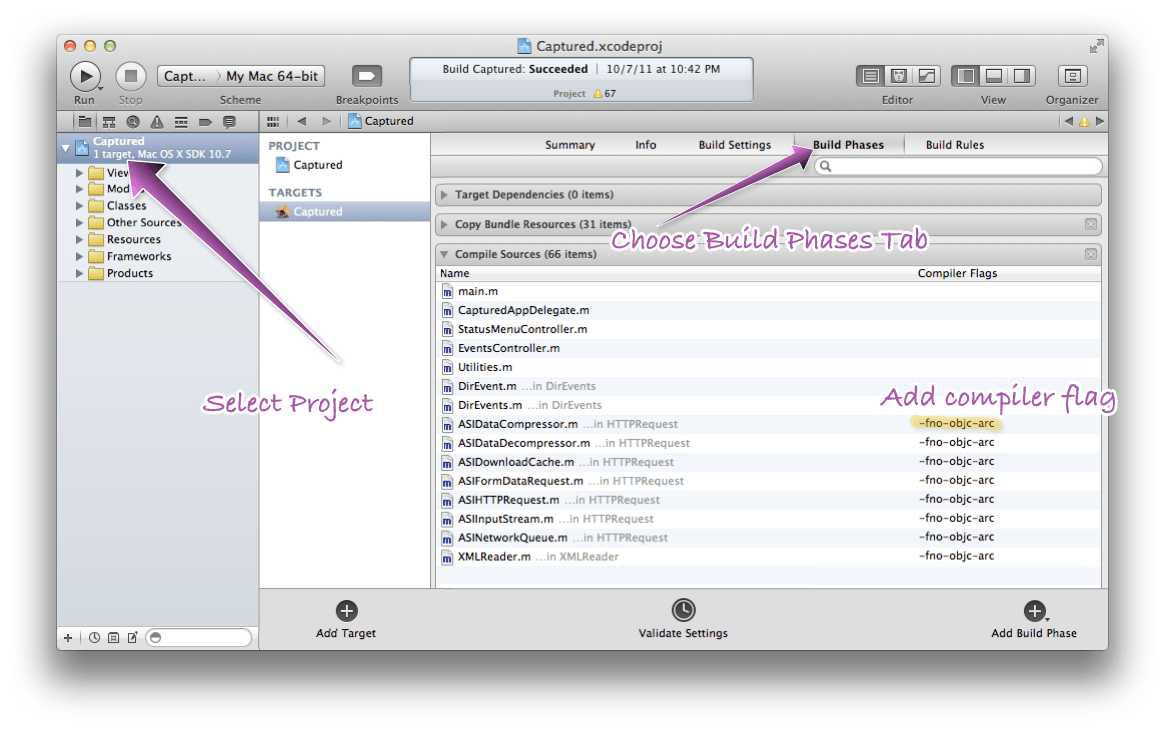Screen dimensions: 1165x729
Task: Expand the Products folder
Action: click(79, 273)
